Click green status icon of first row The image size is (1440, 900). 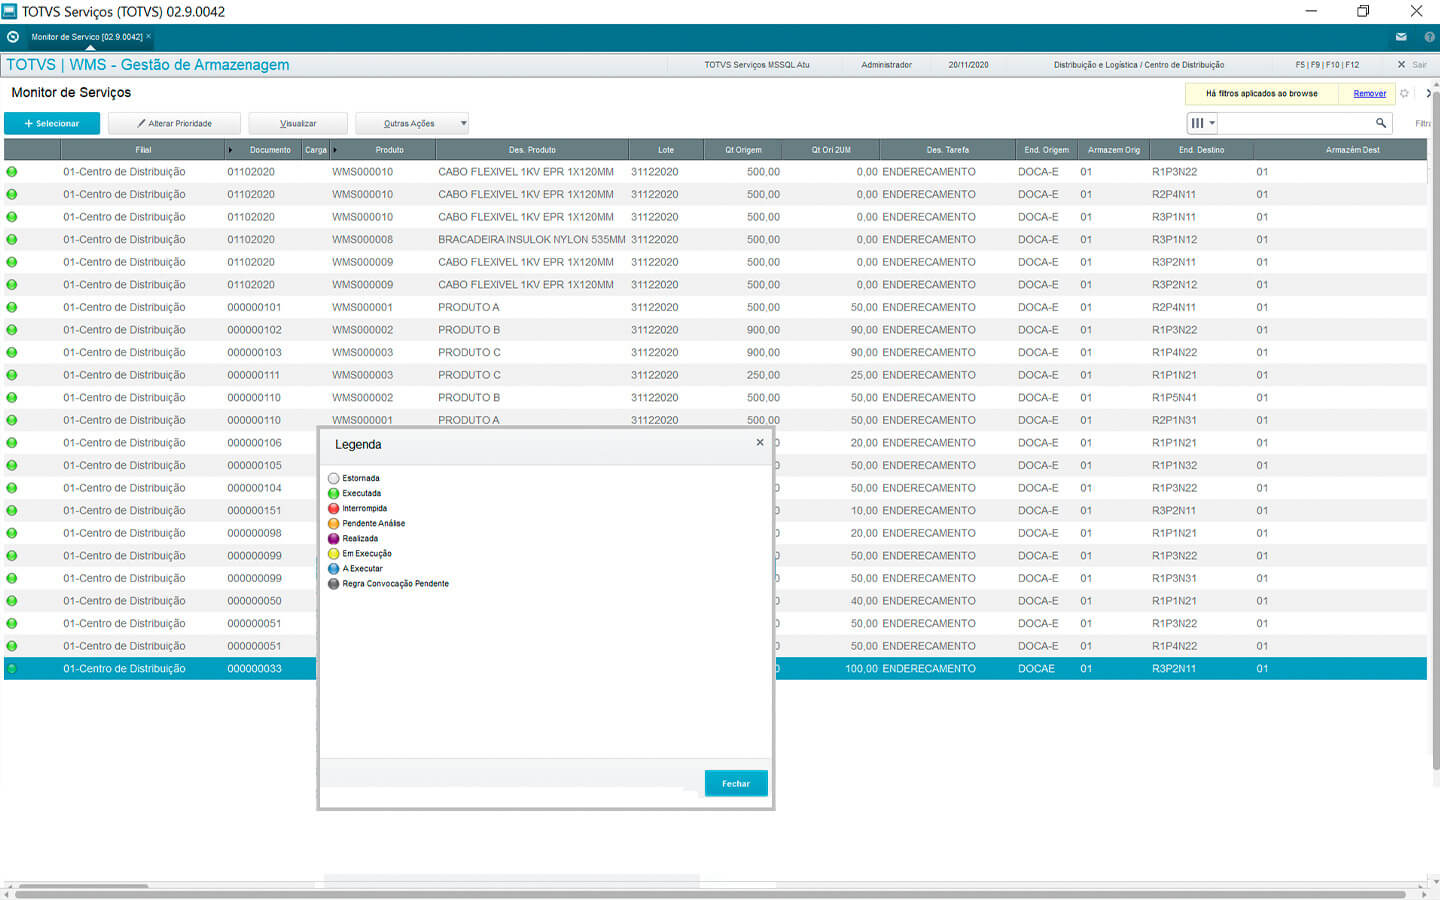click(12, 172)
